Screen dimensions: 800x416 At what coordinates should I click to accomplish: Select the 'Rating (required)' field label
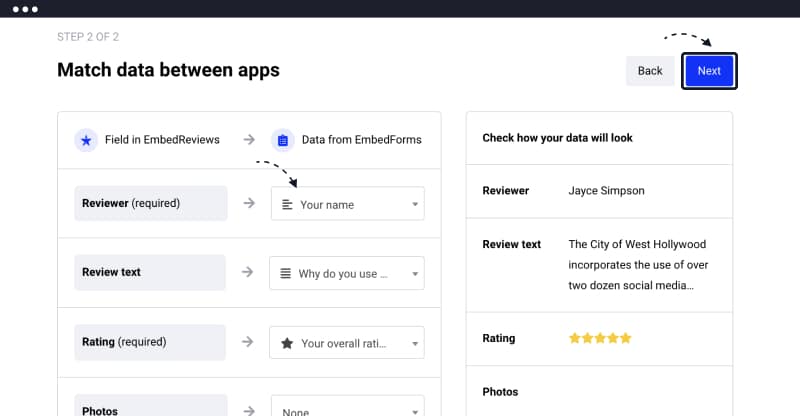coord(150,342)
